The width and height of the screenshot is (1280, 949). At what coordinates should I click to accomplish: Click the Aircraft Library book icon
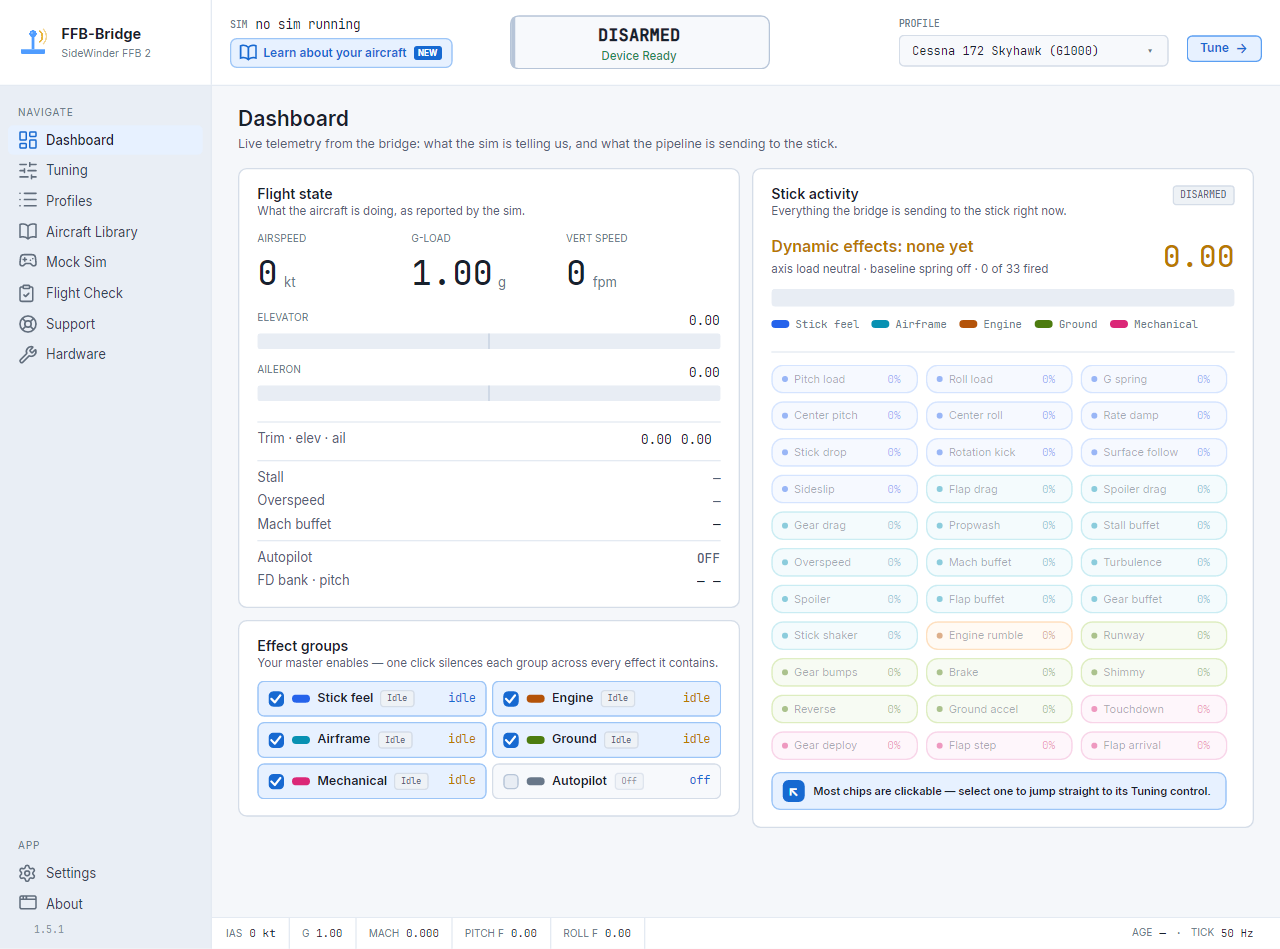tap(28, 231)
